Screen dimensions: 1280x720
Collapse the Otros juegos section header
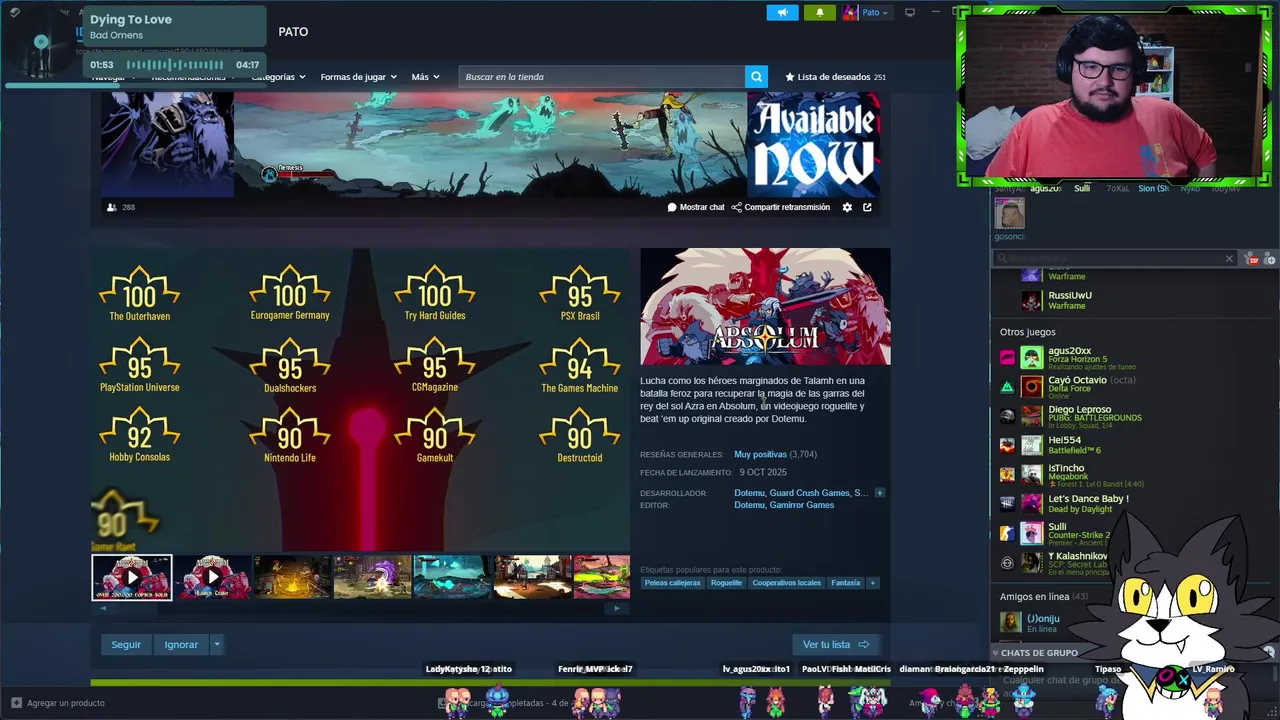click(x=1027, y=332)
